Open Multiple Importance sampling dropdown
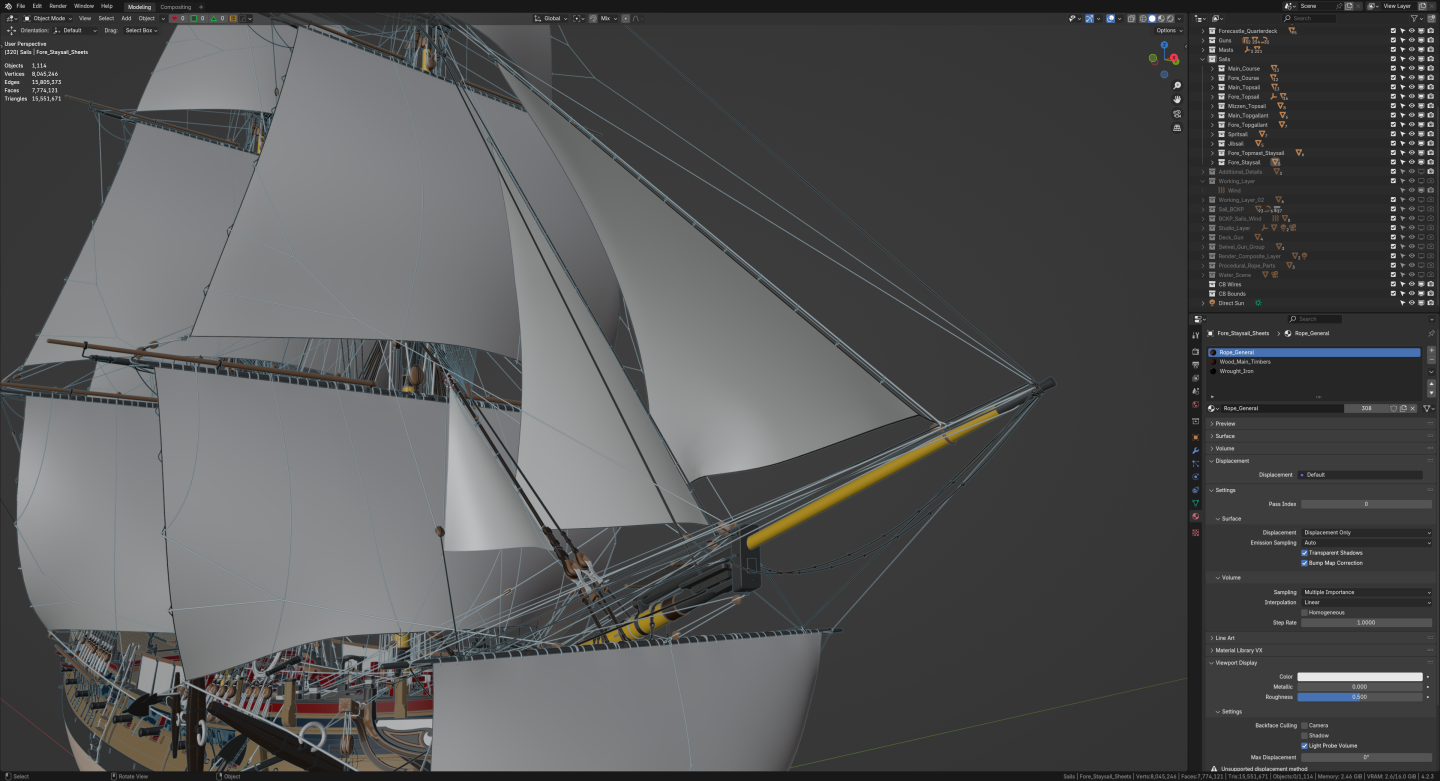This screenshot has height=781, width=1440. point(1367,592)
